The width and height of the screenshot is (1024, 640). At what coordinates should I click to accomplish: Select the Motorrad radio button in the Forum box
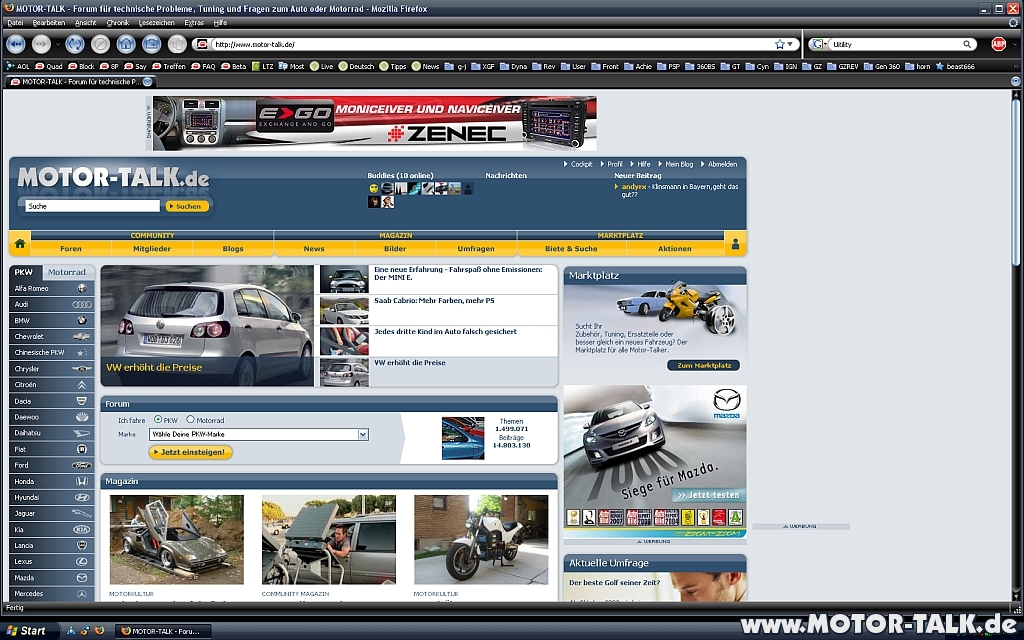pos(191,419)
